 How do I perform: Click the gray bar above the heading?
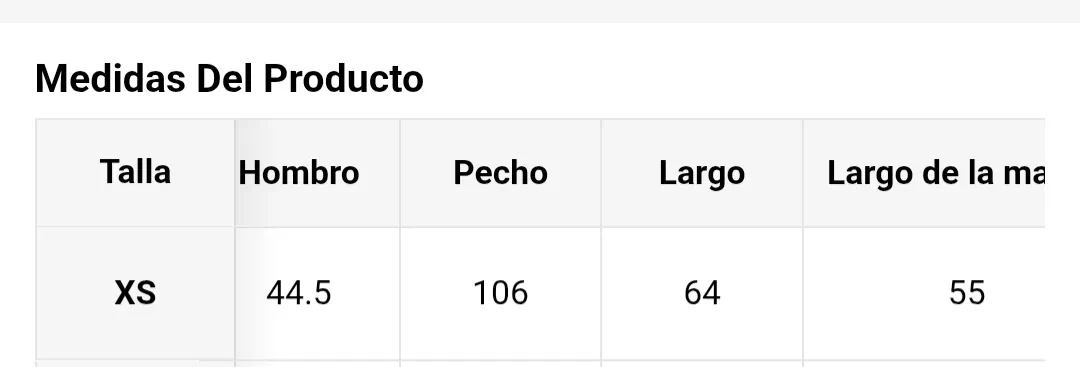click(x=540, y=11)
